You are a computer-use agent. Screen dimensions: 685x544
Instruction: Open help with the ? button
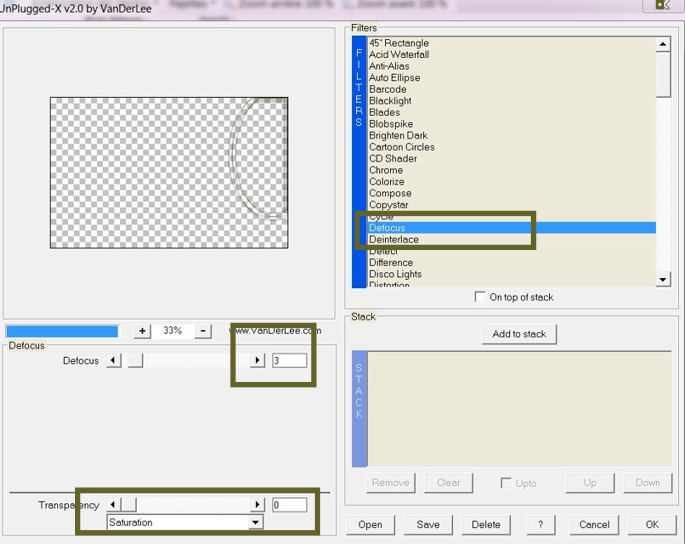point(541,525)
